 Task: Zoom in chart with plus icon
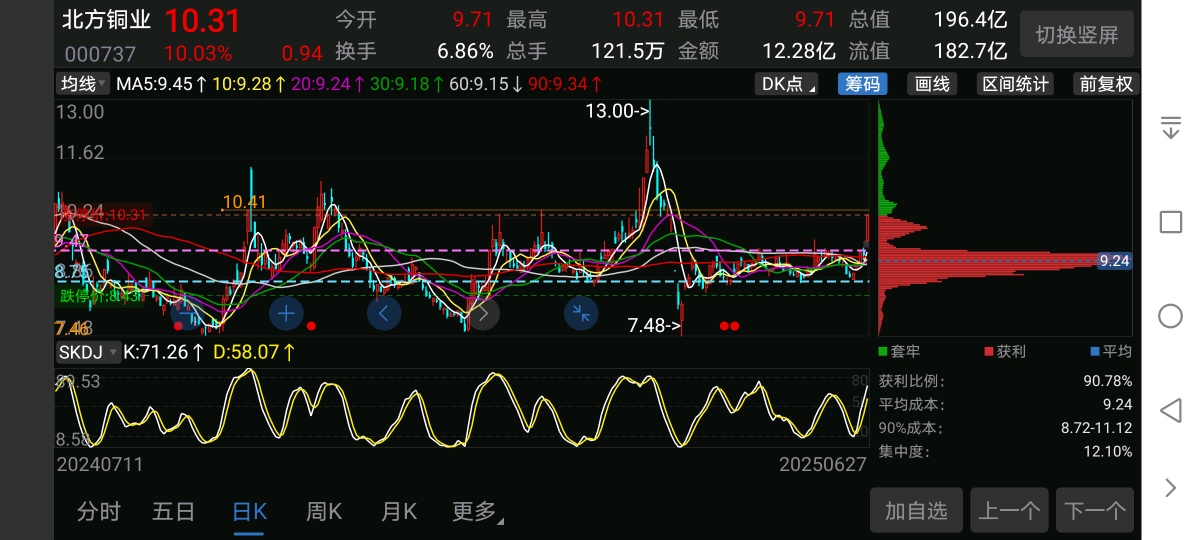coord(286,313)
